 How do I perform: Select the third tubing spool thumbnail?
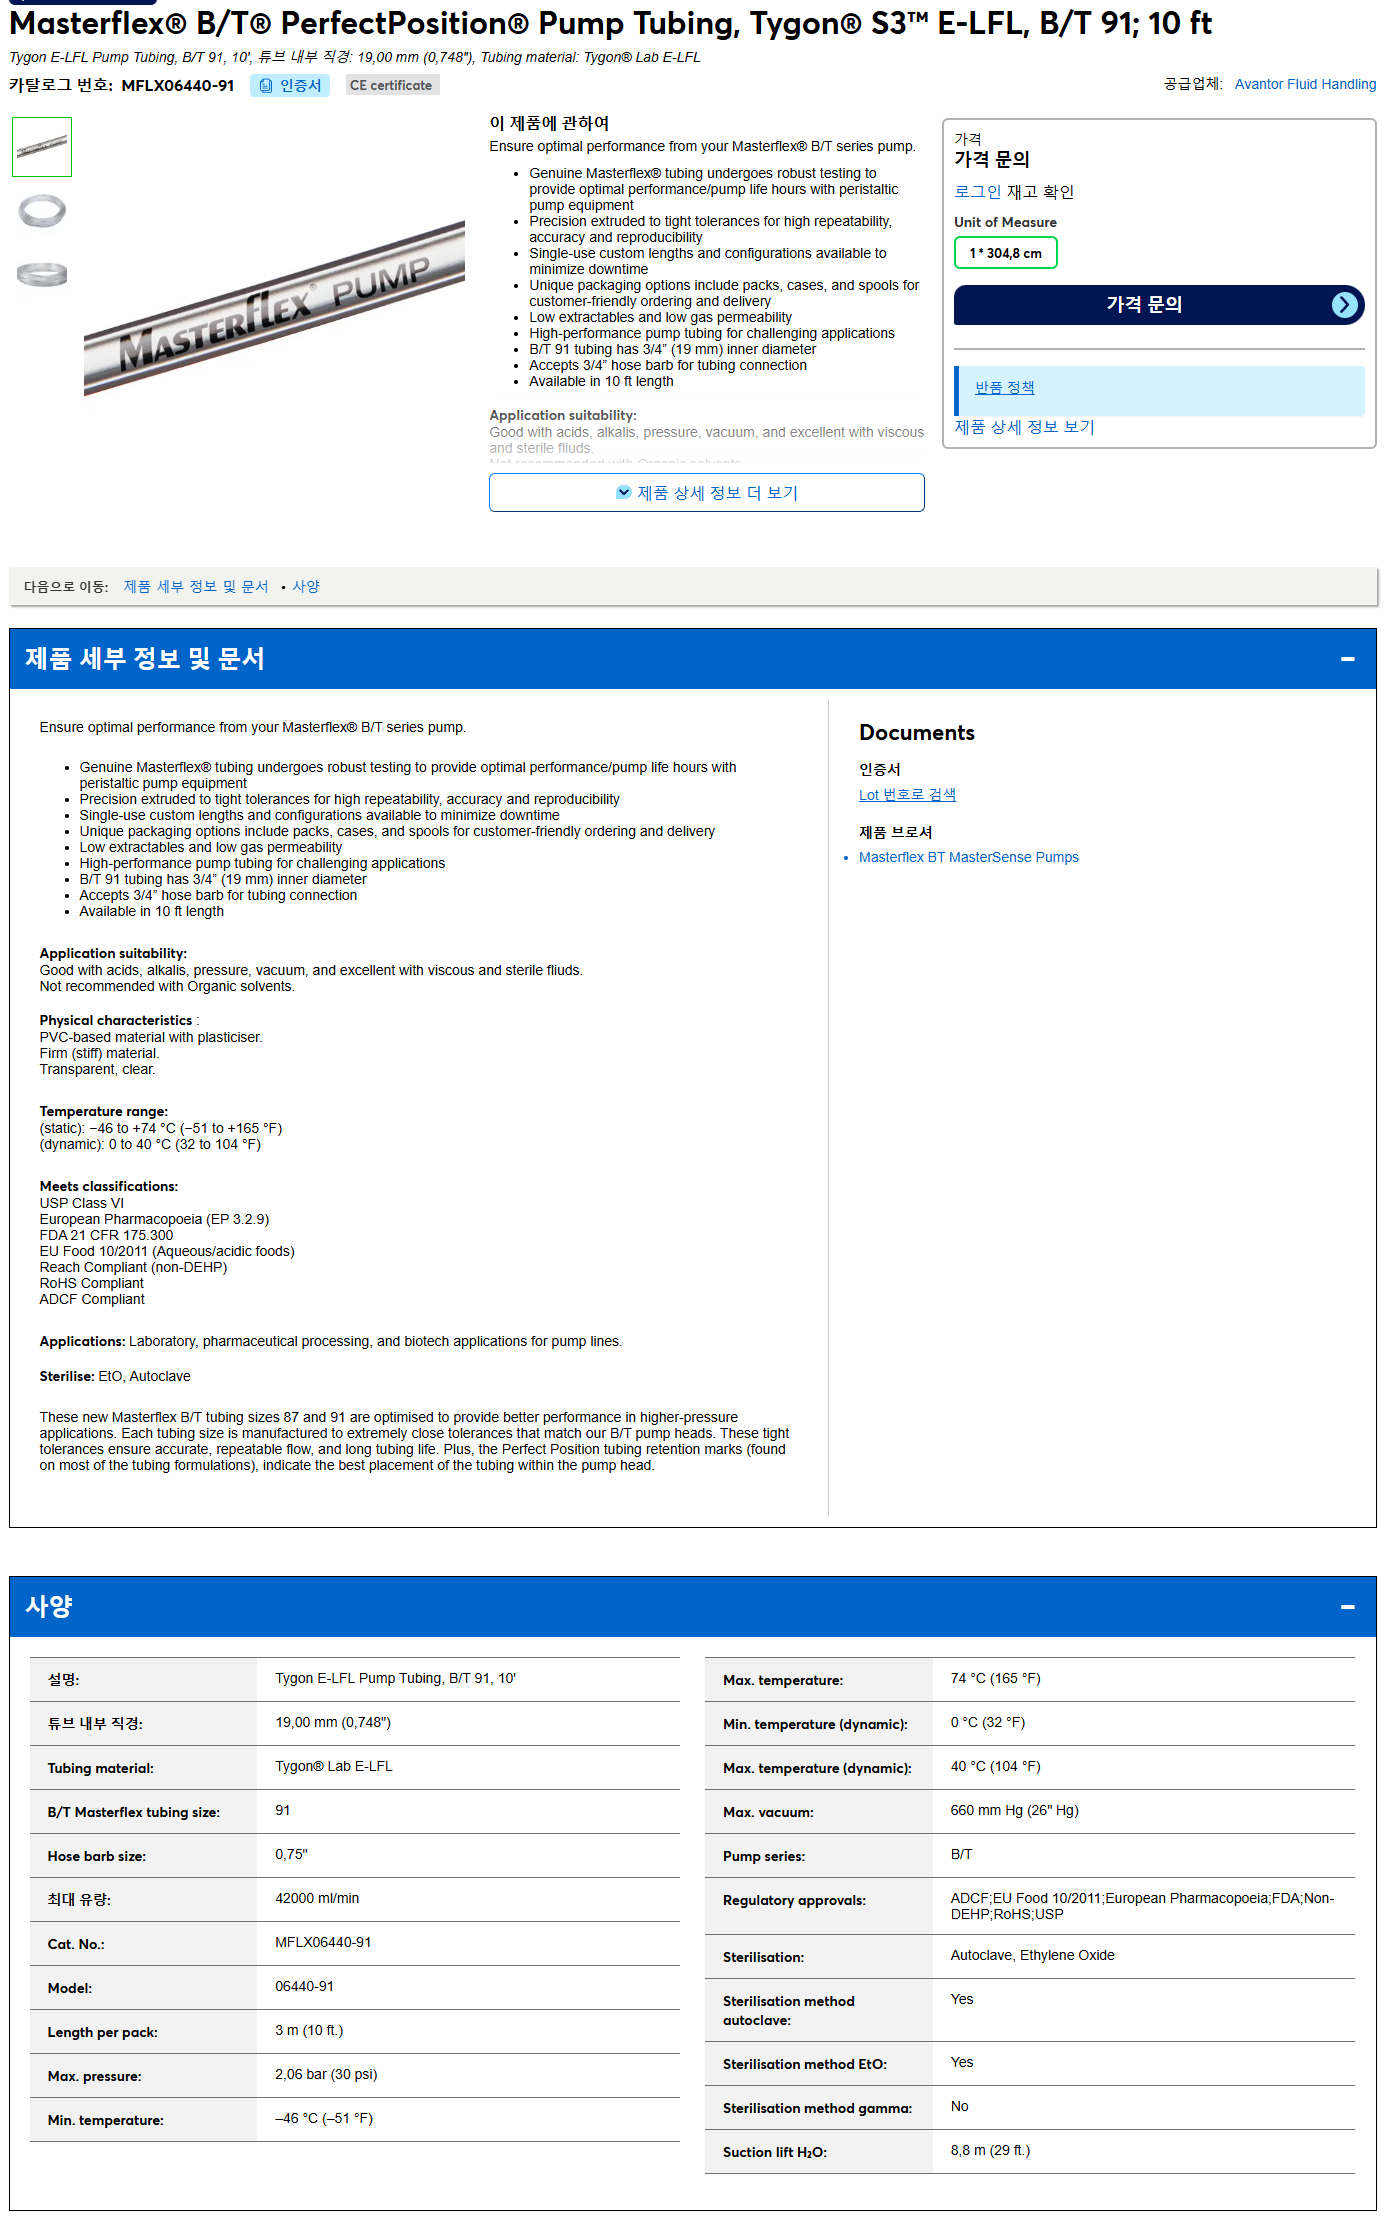point(42,274)
